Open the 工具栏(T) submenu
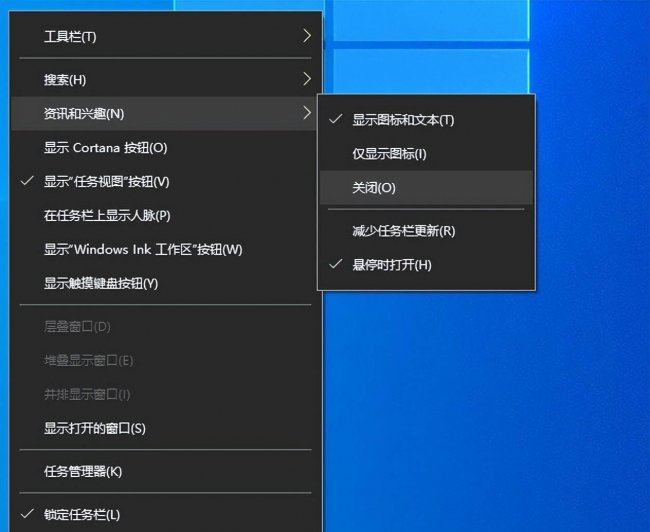 [165, 36]
